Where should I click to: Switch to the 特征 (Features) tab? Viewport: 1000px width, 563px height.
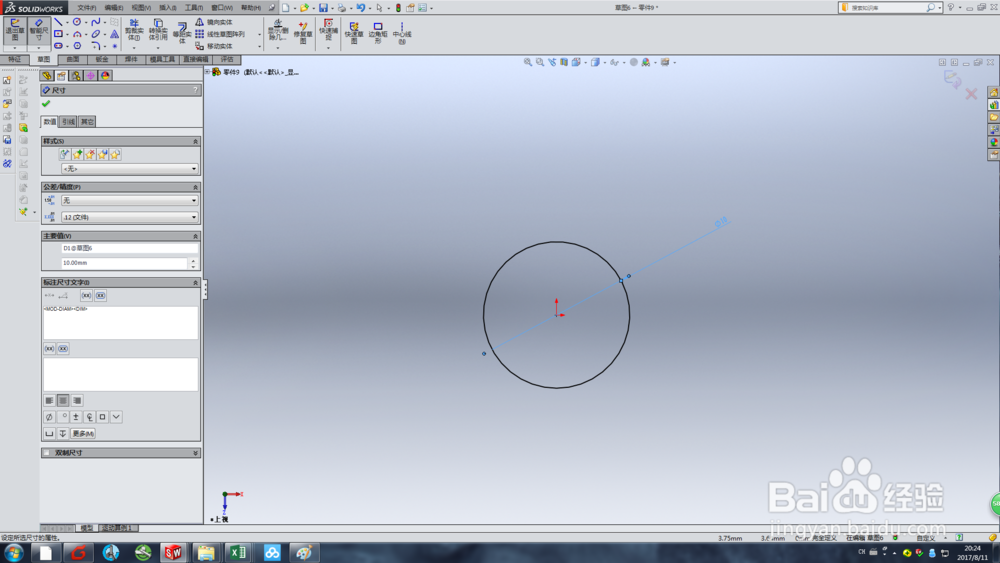(x=14, y=59)
